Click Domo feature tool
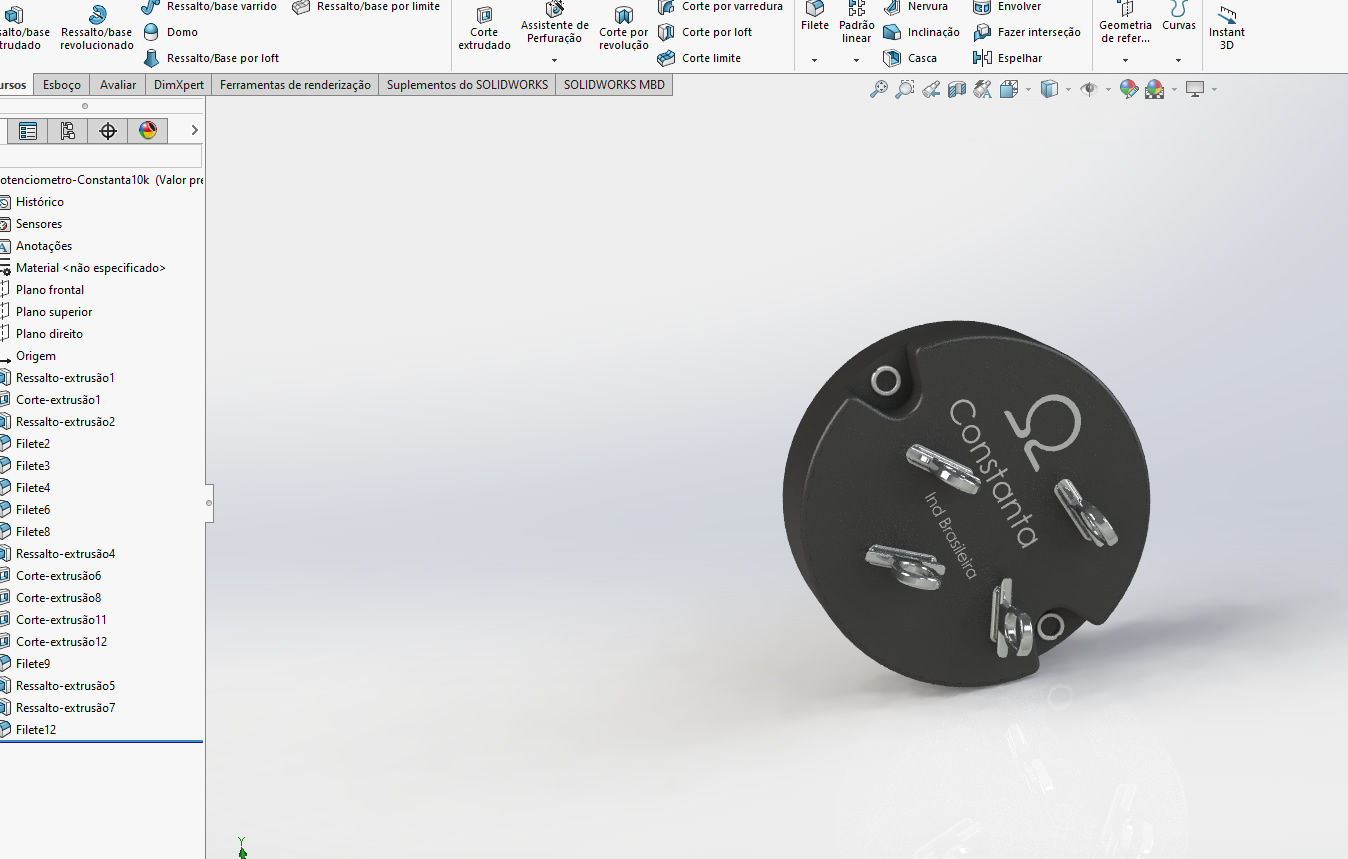The height and width of the screenshot is (859, 1348). tap(171, 32)
